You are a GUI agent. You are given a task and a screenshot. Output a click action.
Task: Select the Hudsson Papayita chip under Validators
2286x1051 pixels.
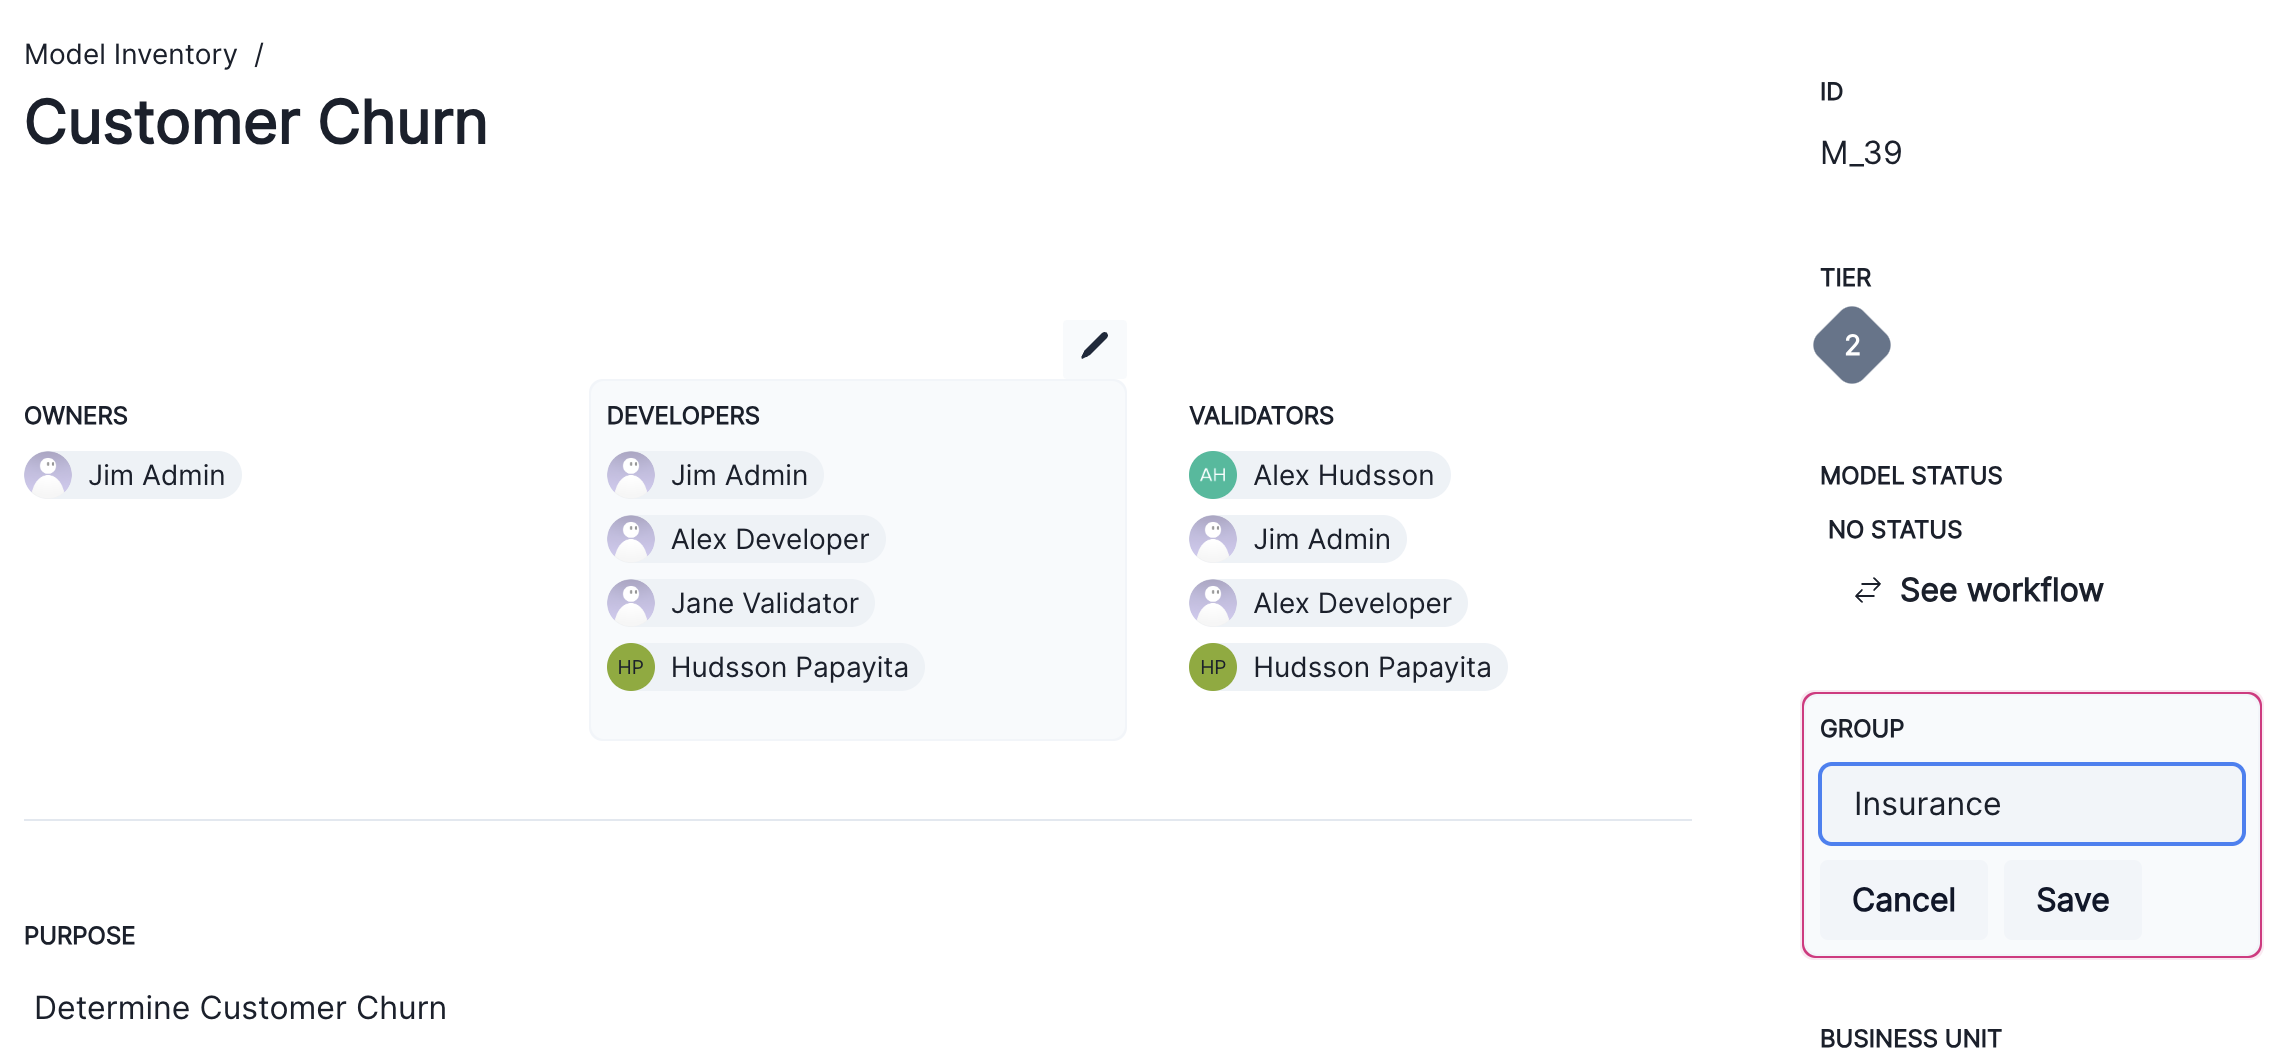pyautogui.click(x=1345, y=666)
